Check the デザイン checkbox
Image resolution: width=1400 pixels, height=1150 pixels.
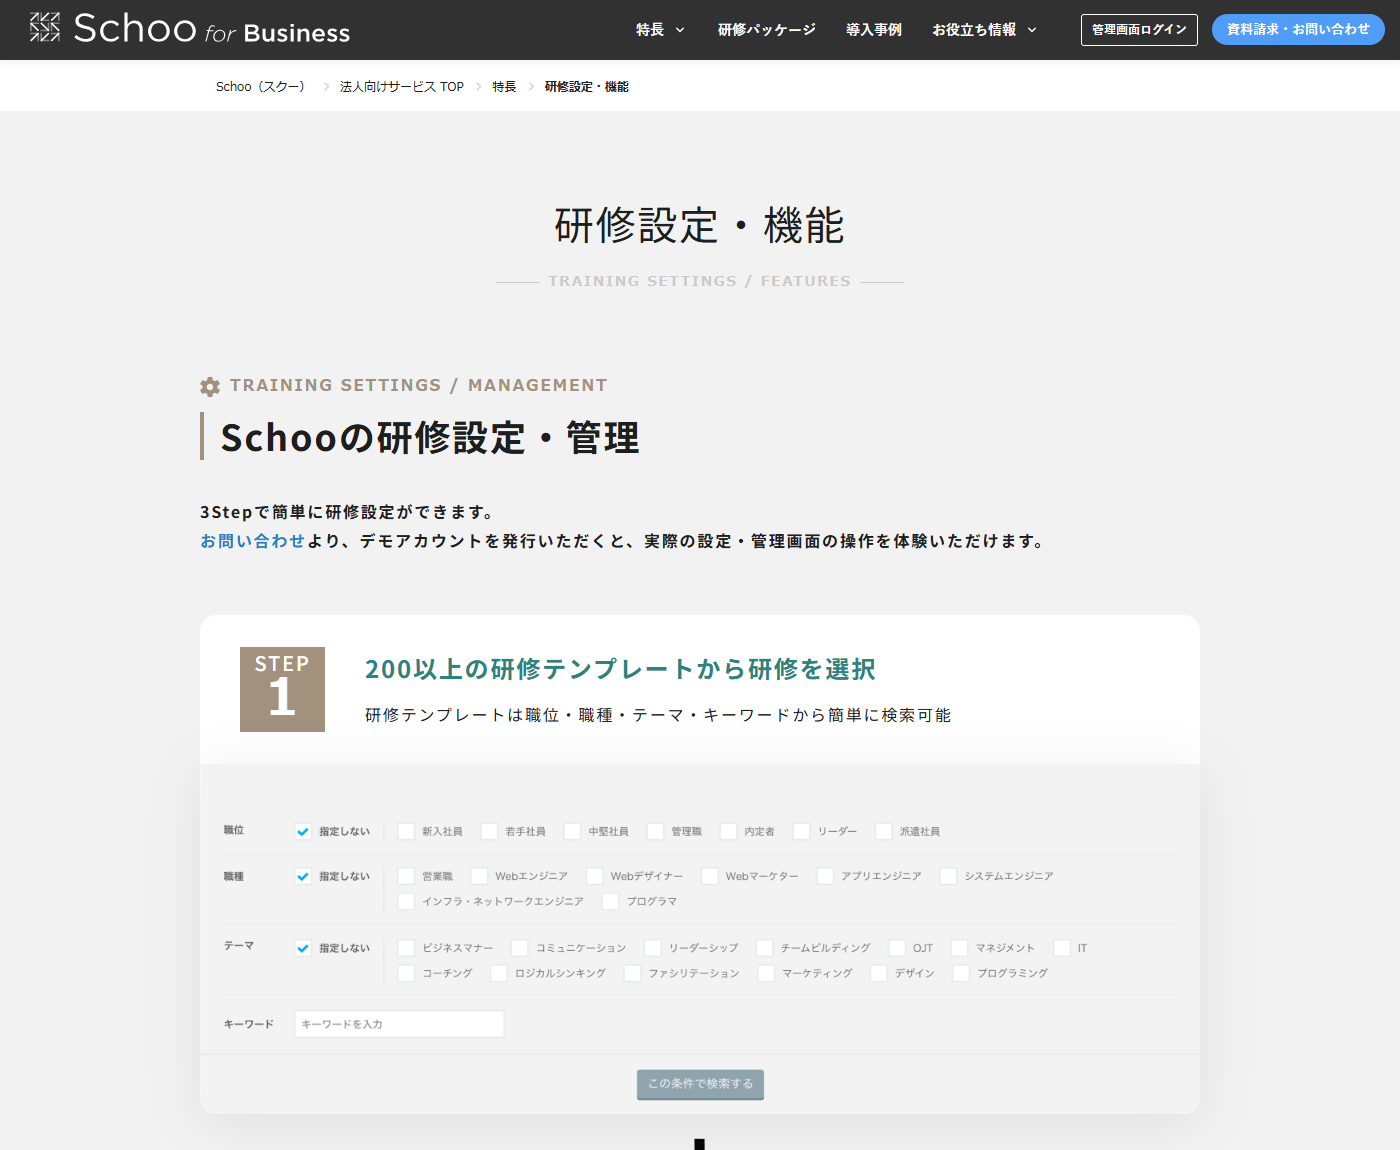[878, 973]
